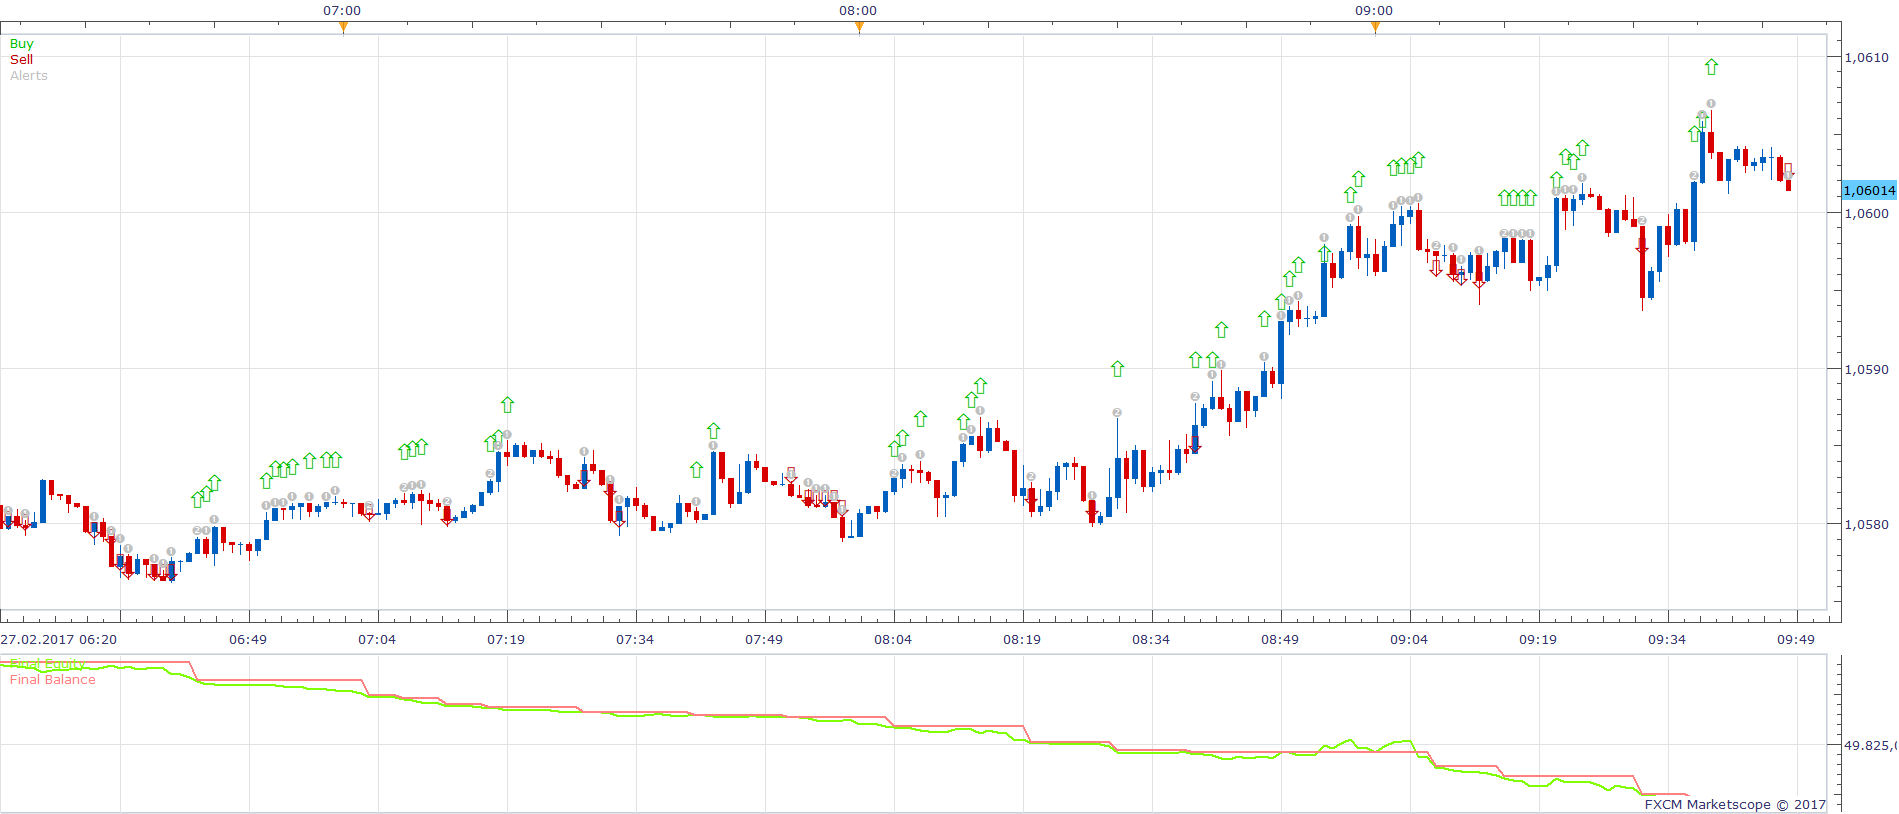Click the Alerts legend label
Image resolution: width=1899 pixels, height=814 pixels.
[x=29, y=76]
